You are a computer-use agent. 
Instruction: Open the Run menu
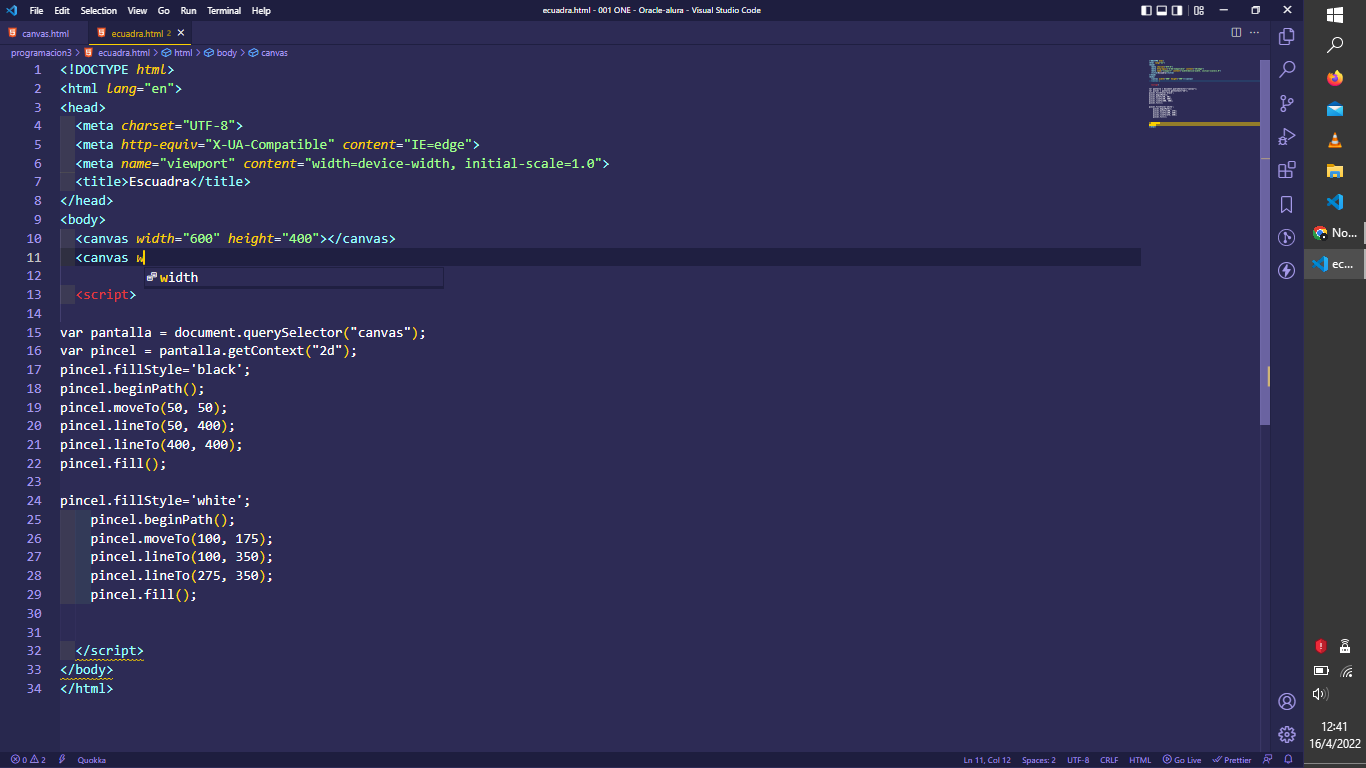tap(188, 10)
